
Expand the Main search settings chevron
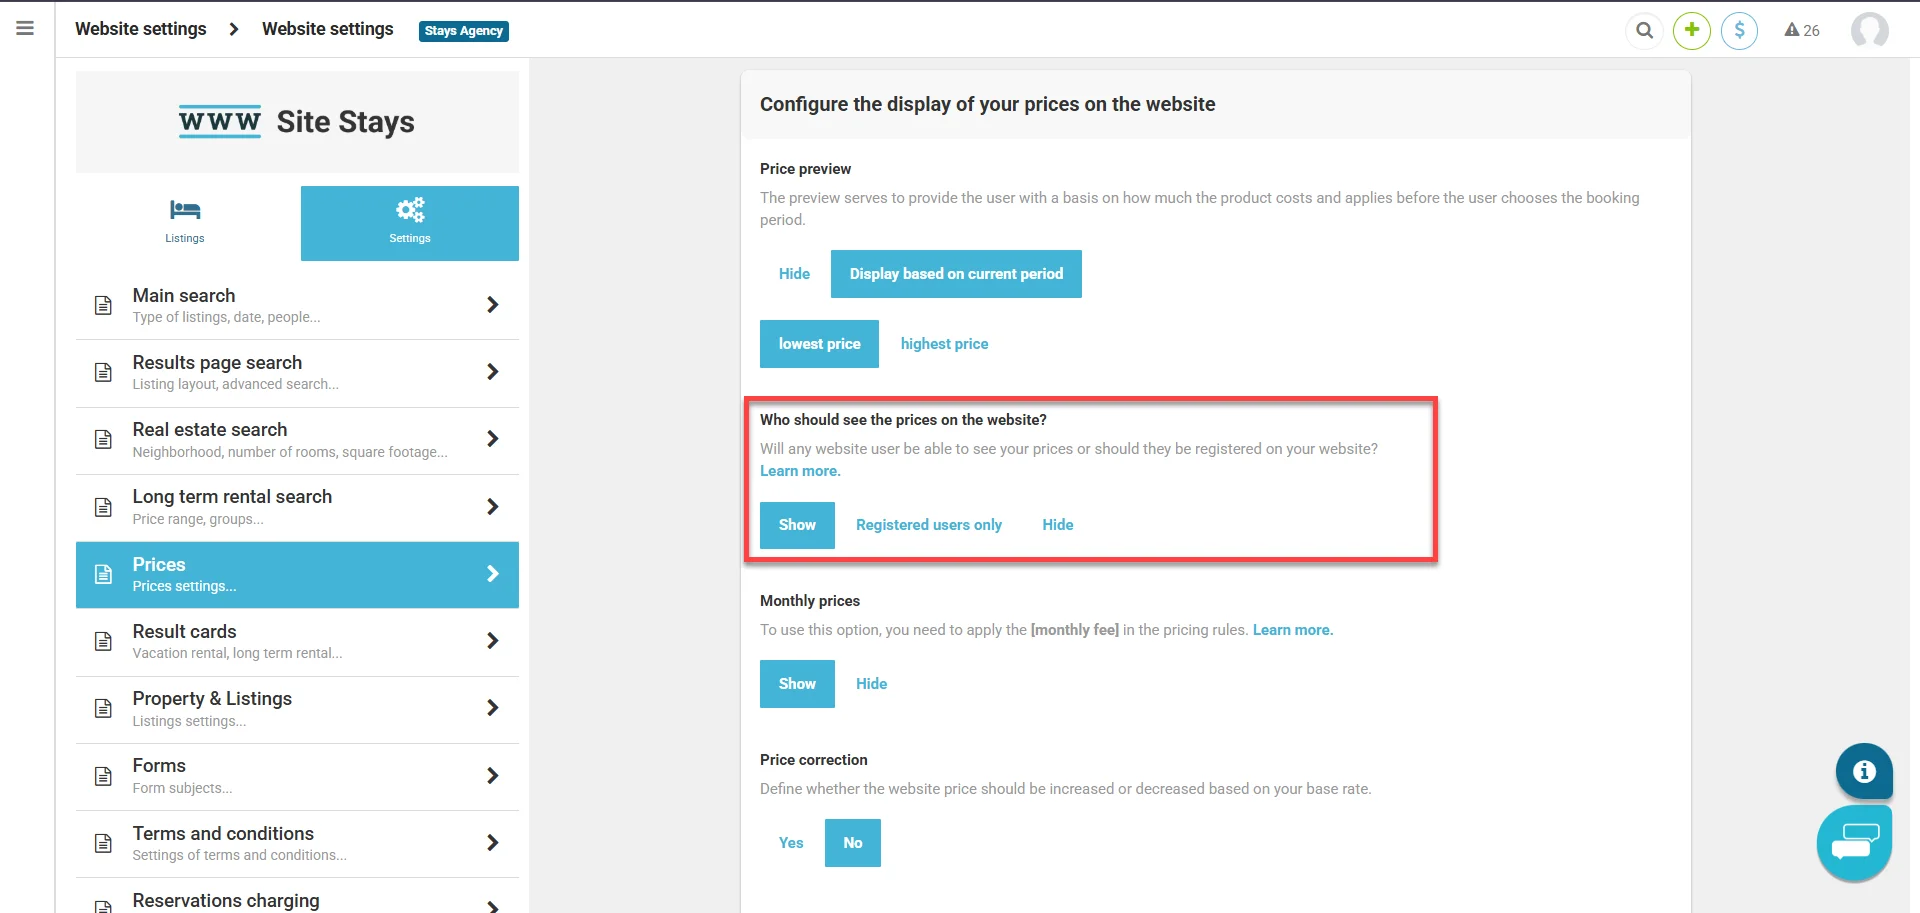pyautogui.click(x=492, y=305)
